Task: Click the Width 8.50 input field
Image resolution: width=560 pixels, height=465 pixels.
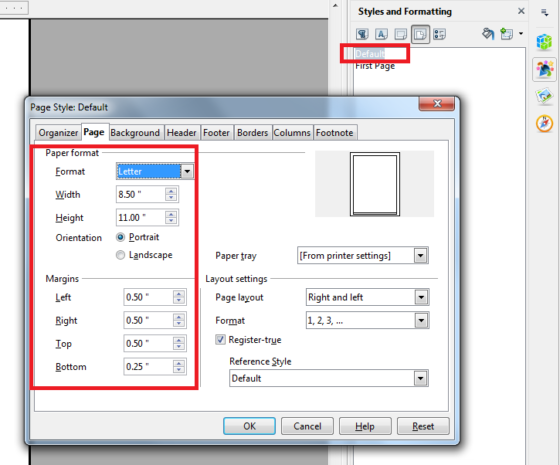Action: [x=141, y=195]
